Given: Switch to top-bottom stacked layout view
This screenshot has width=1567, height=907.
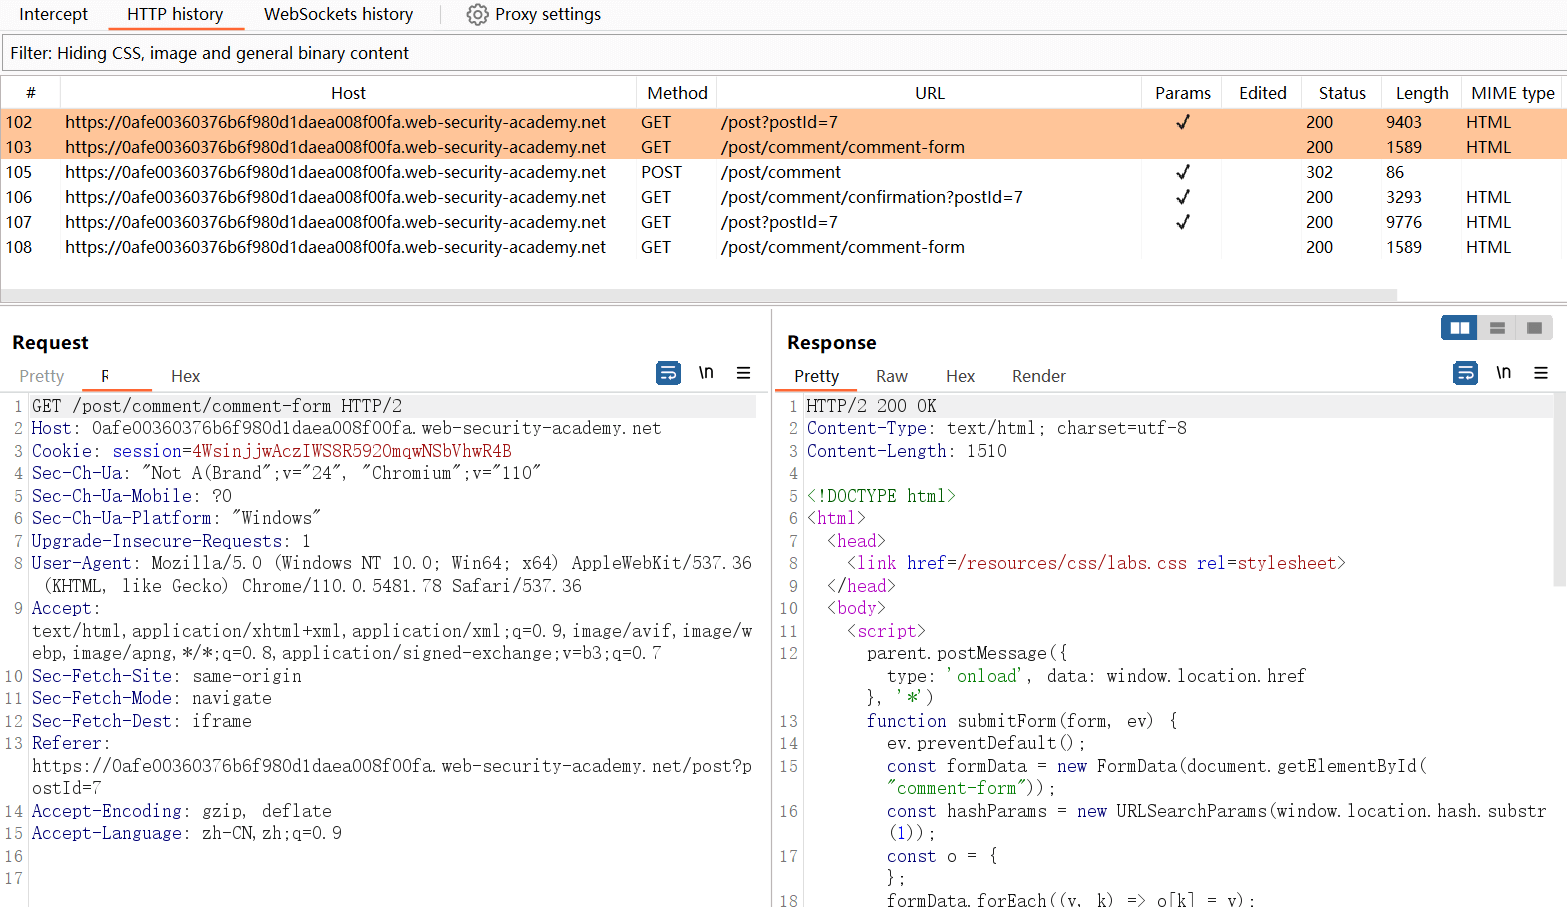Looking at the screenshot, I should 1497,328.
